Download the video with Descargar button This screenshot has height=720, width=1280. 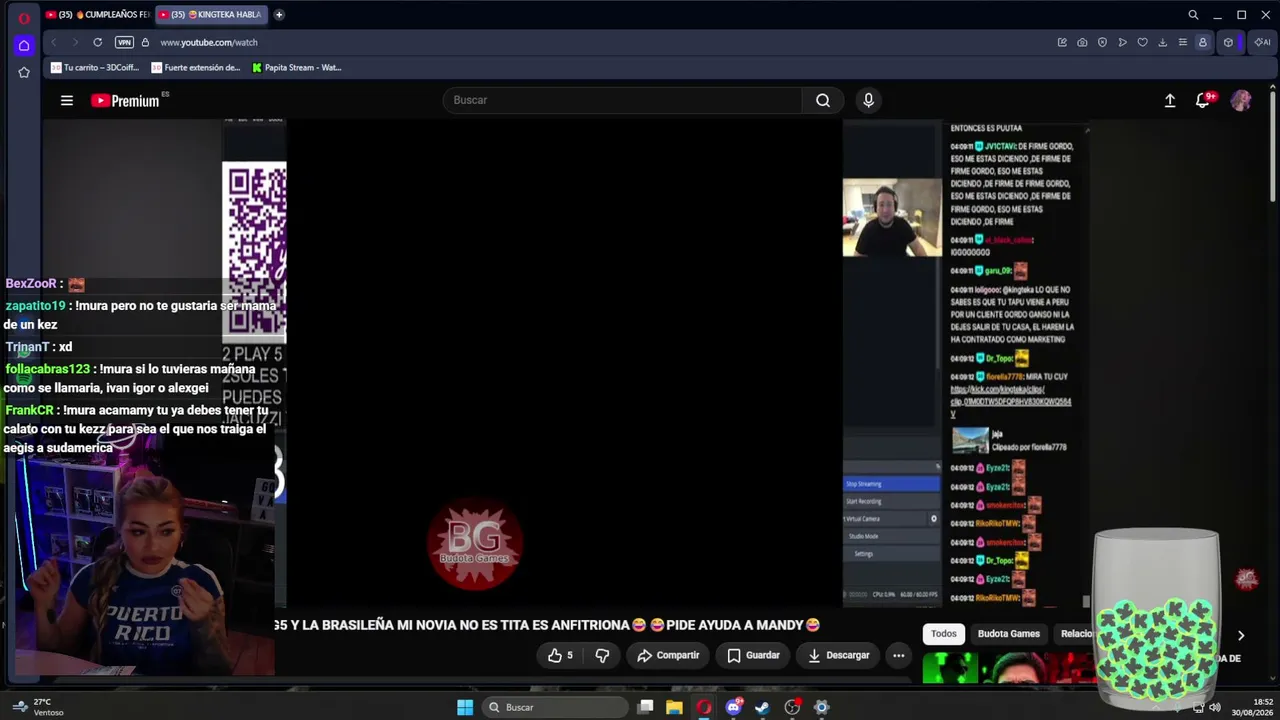pyautogui.click(x=838, y=655)
